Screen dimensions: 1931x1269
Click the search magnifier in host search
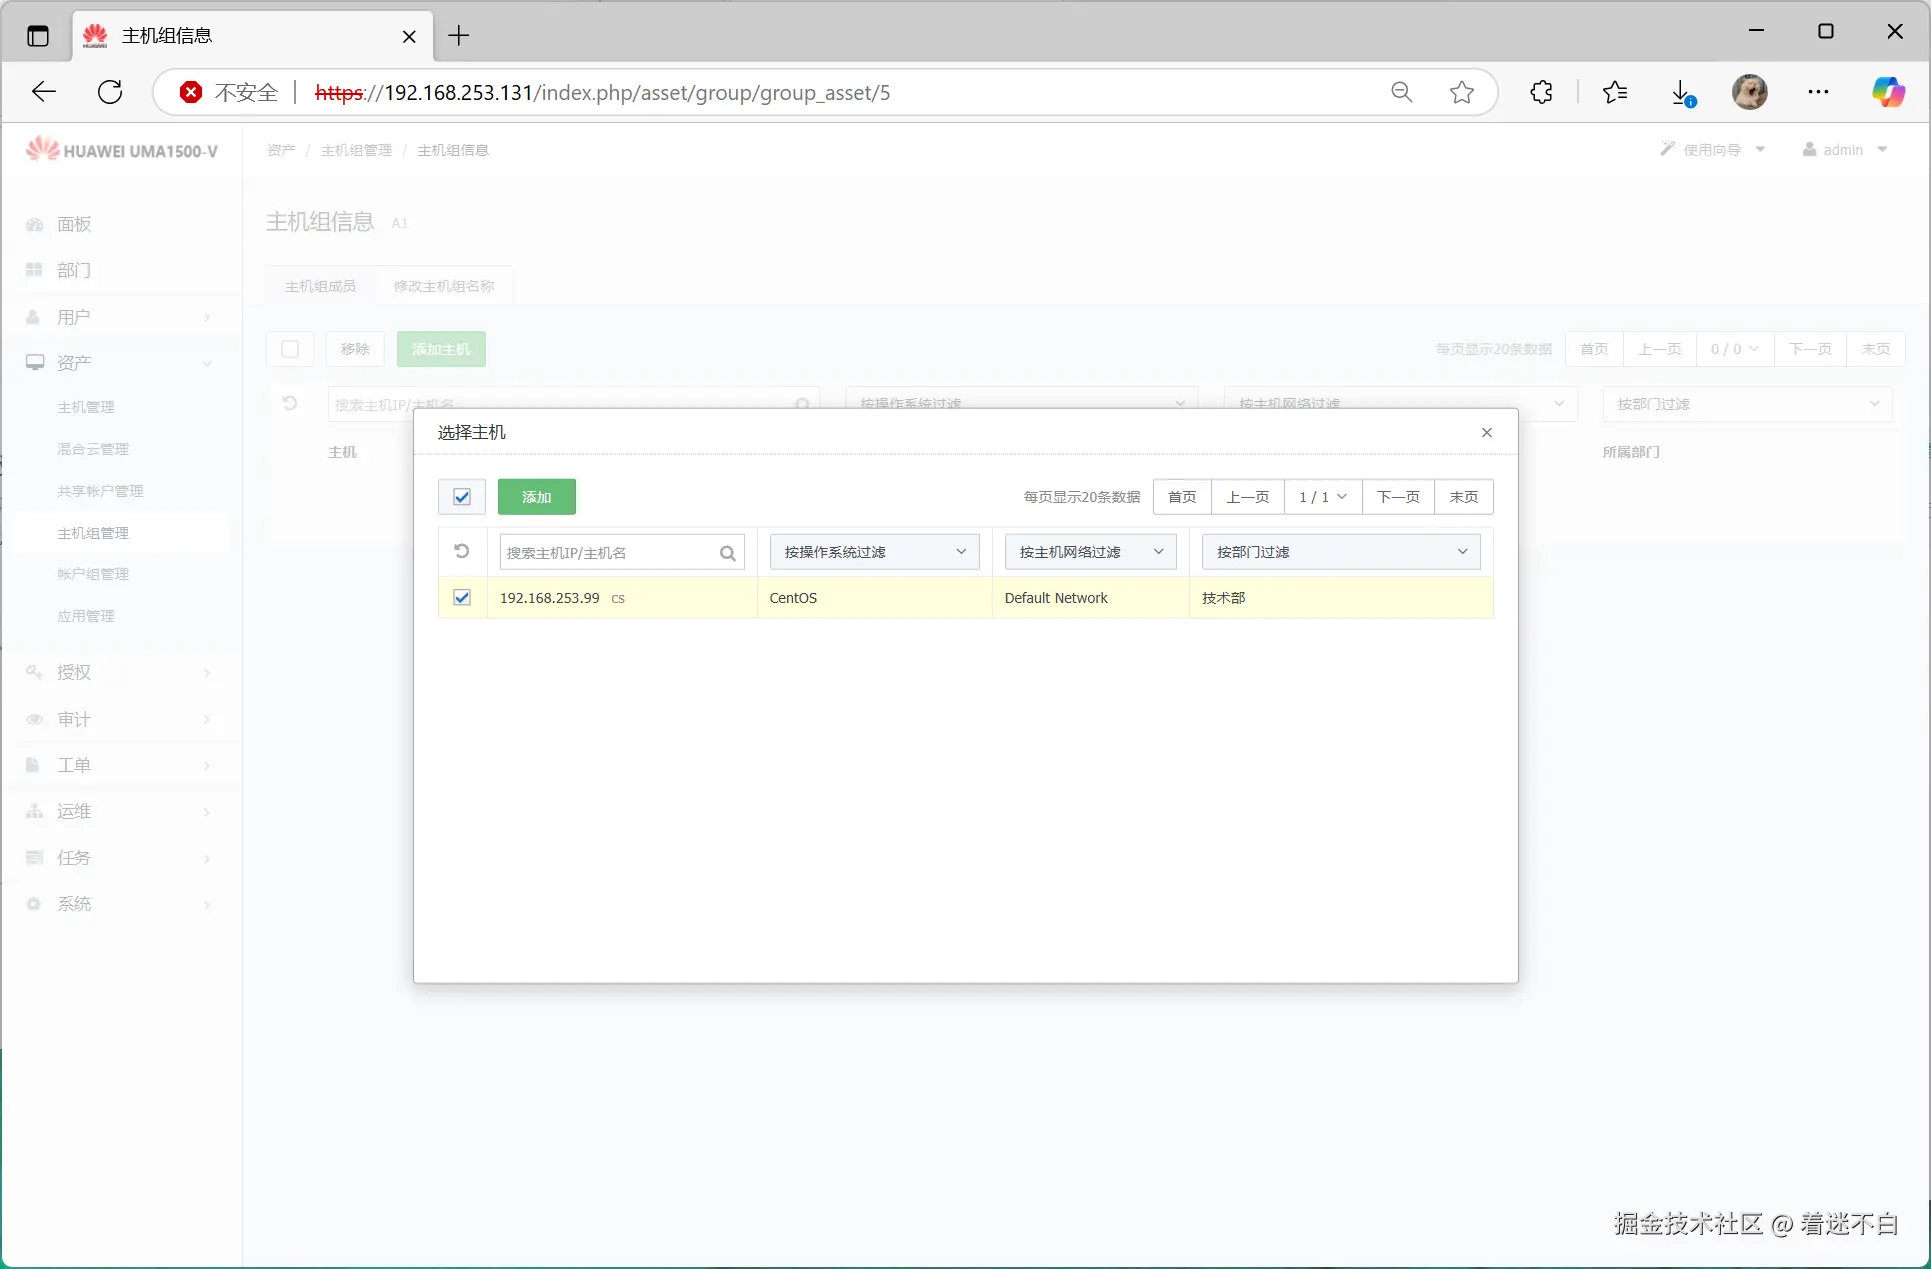click(727, 553)
